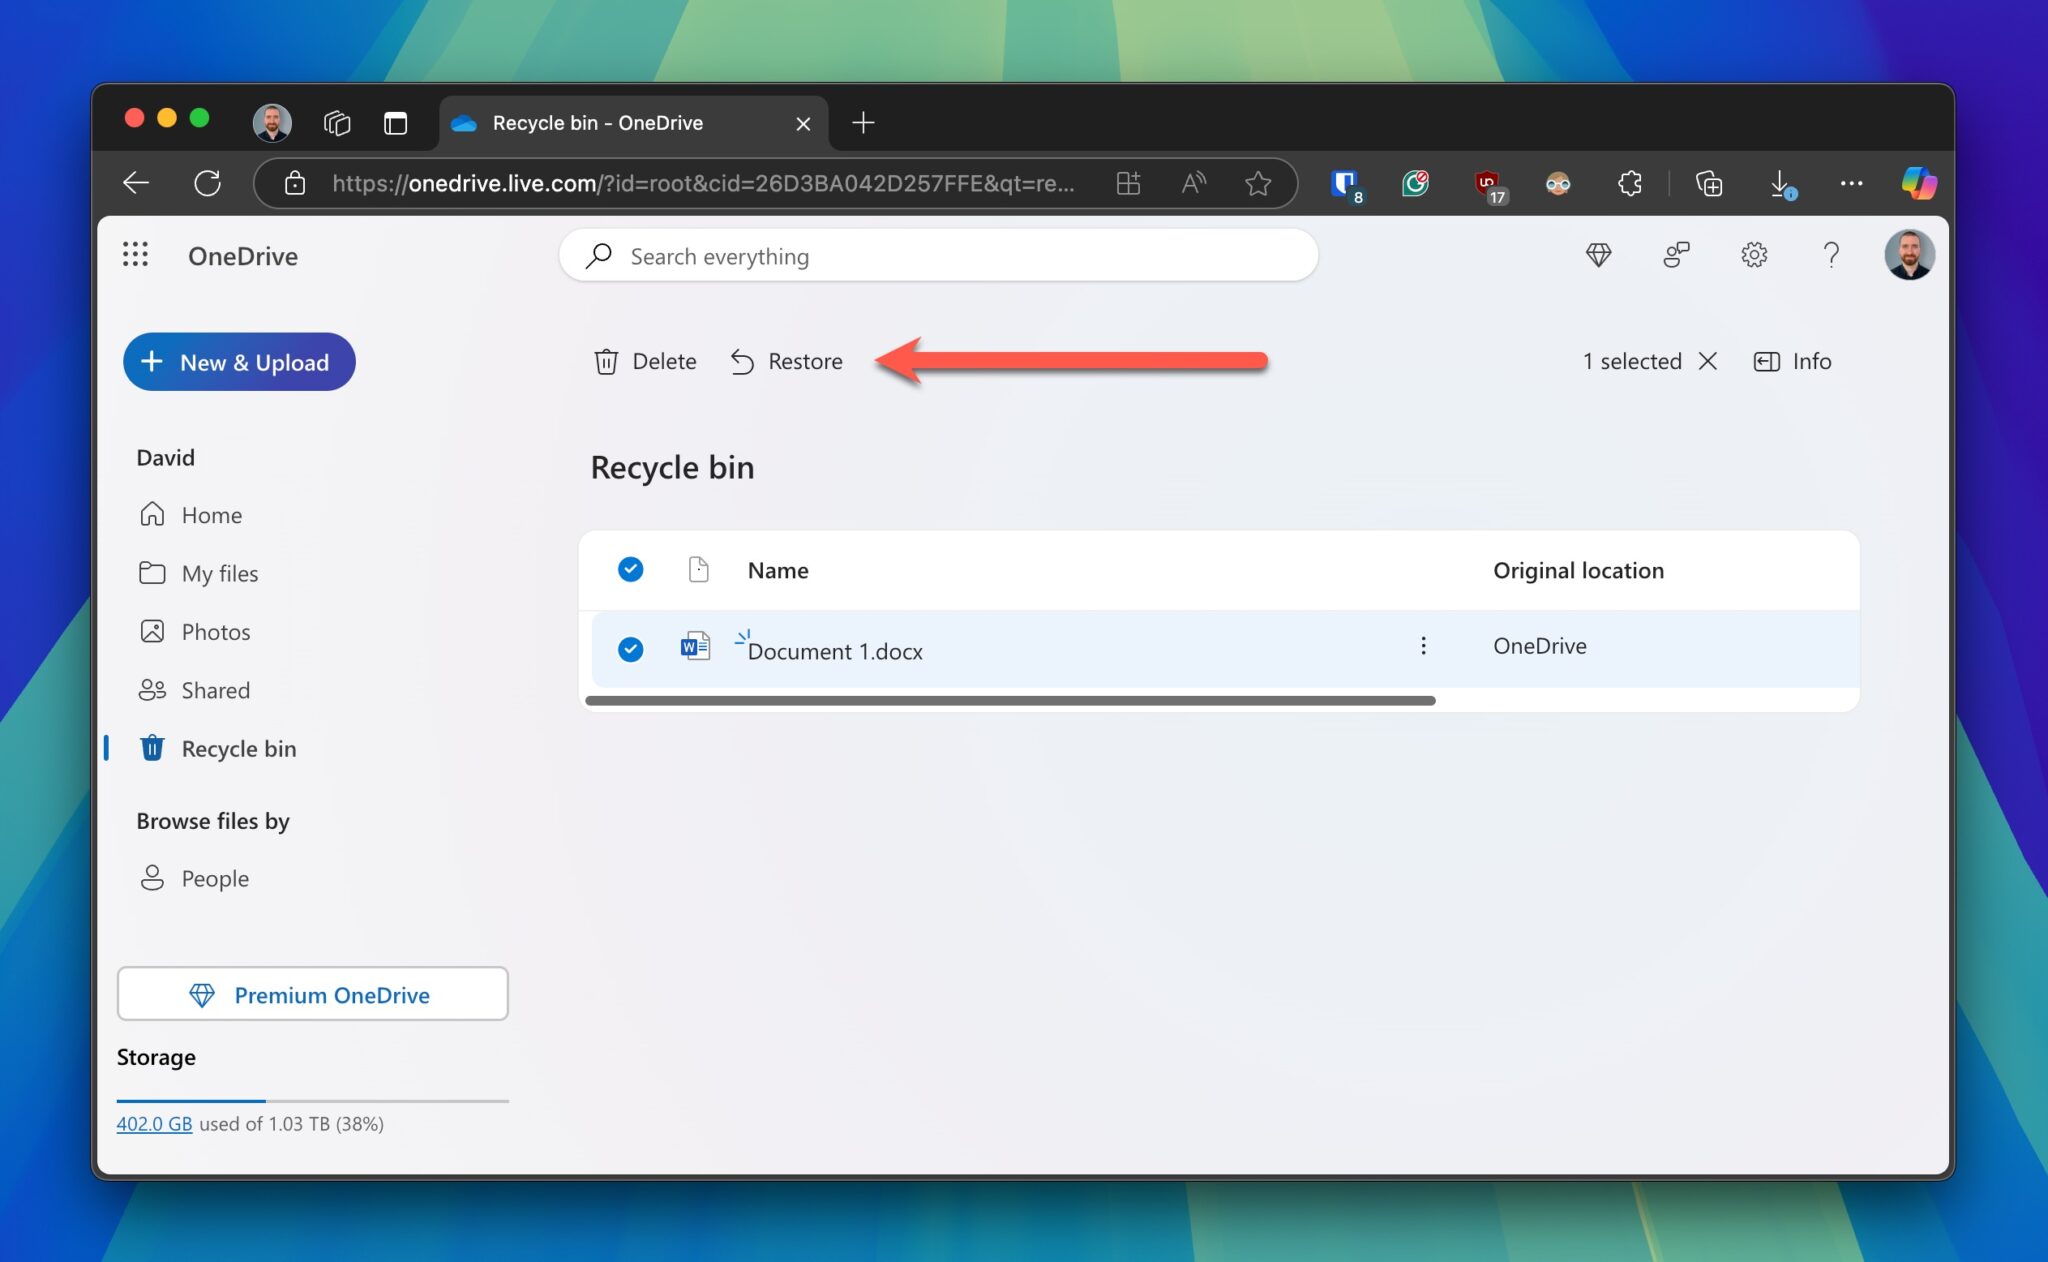Click the Premium diamond icon
Image resolution: width=2048 pixels, height=1262 pixels.
coord(1598,255)
